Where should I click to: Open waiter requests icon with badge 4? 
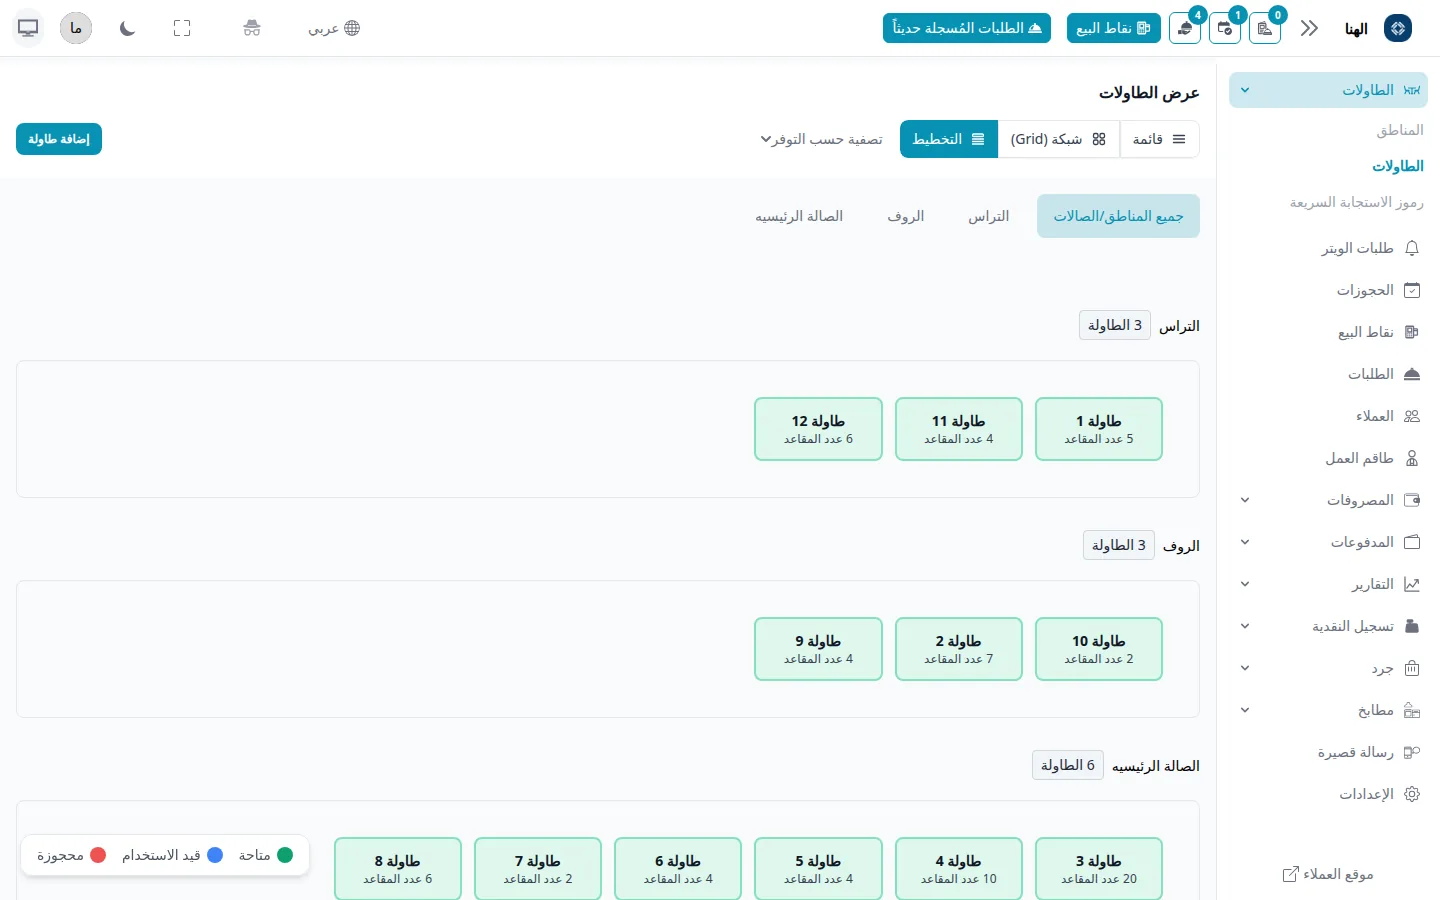(1185, 28)
